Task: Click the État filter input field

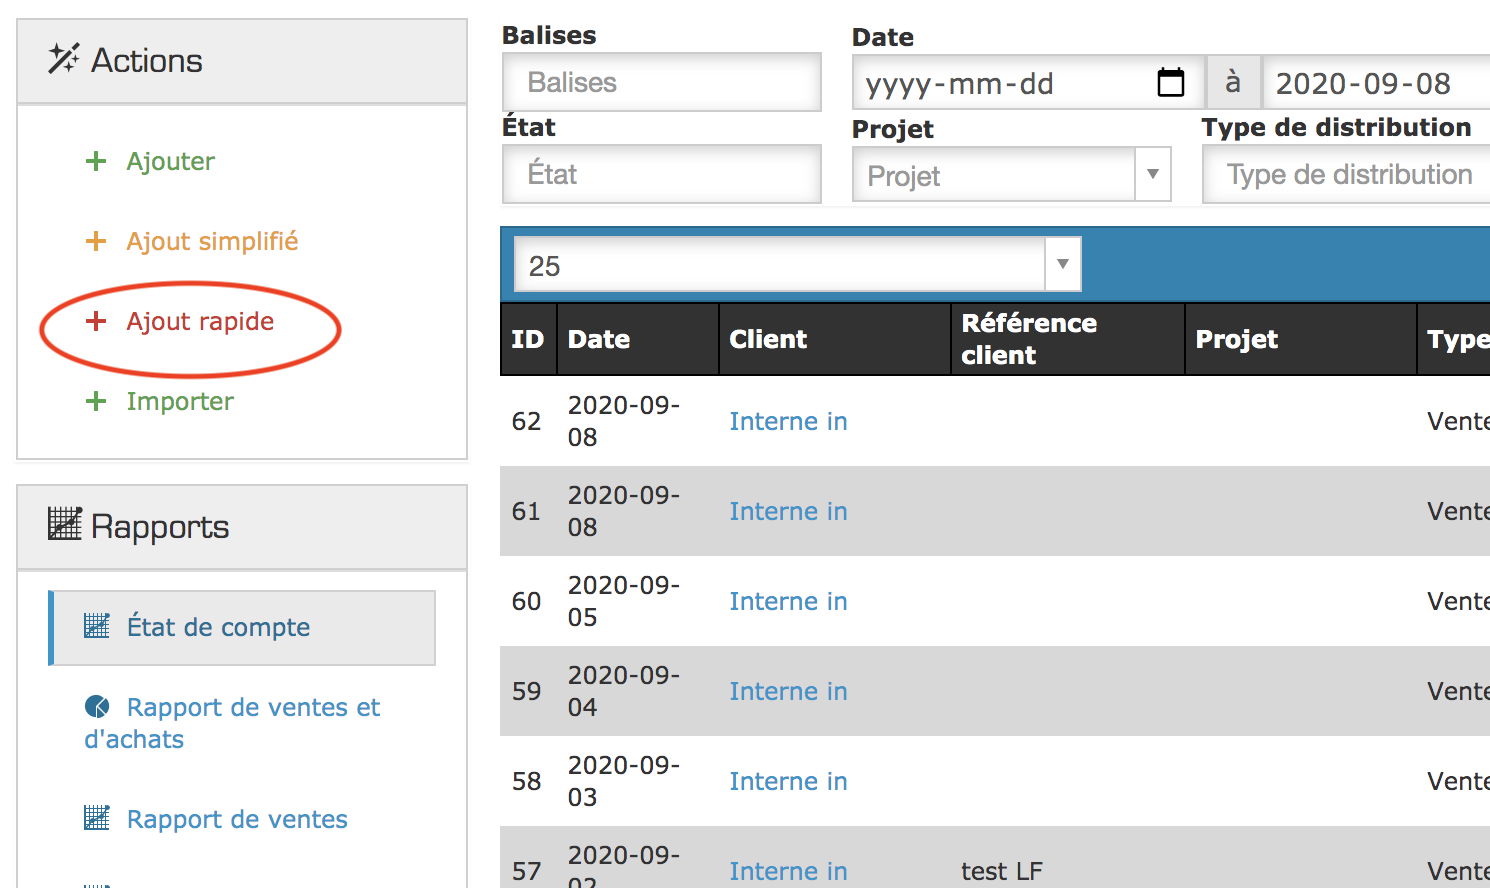Action: click(661, 174)
